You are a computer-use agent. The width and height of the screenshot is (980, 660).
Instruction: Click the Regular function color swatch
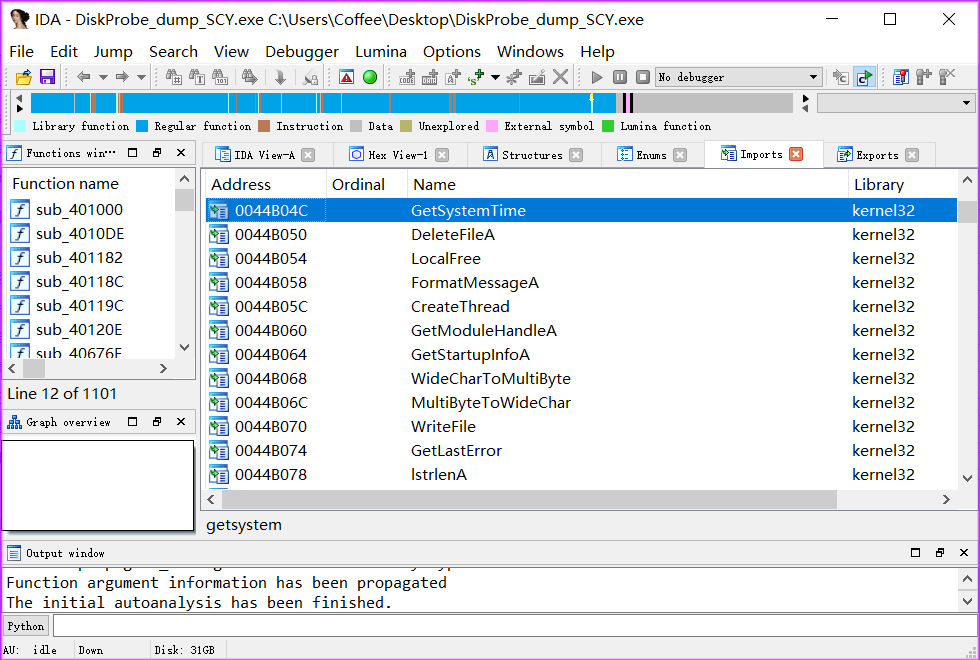142,126
